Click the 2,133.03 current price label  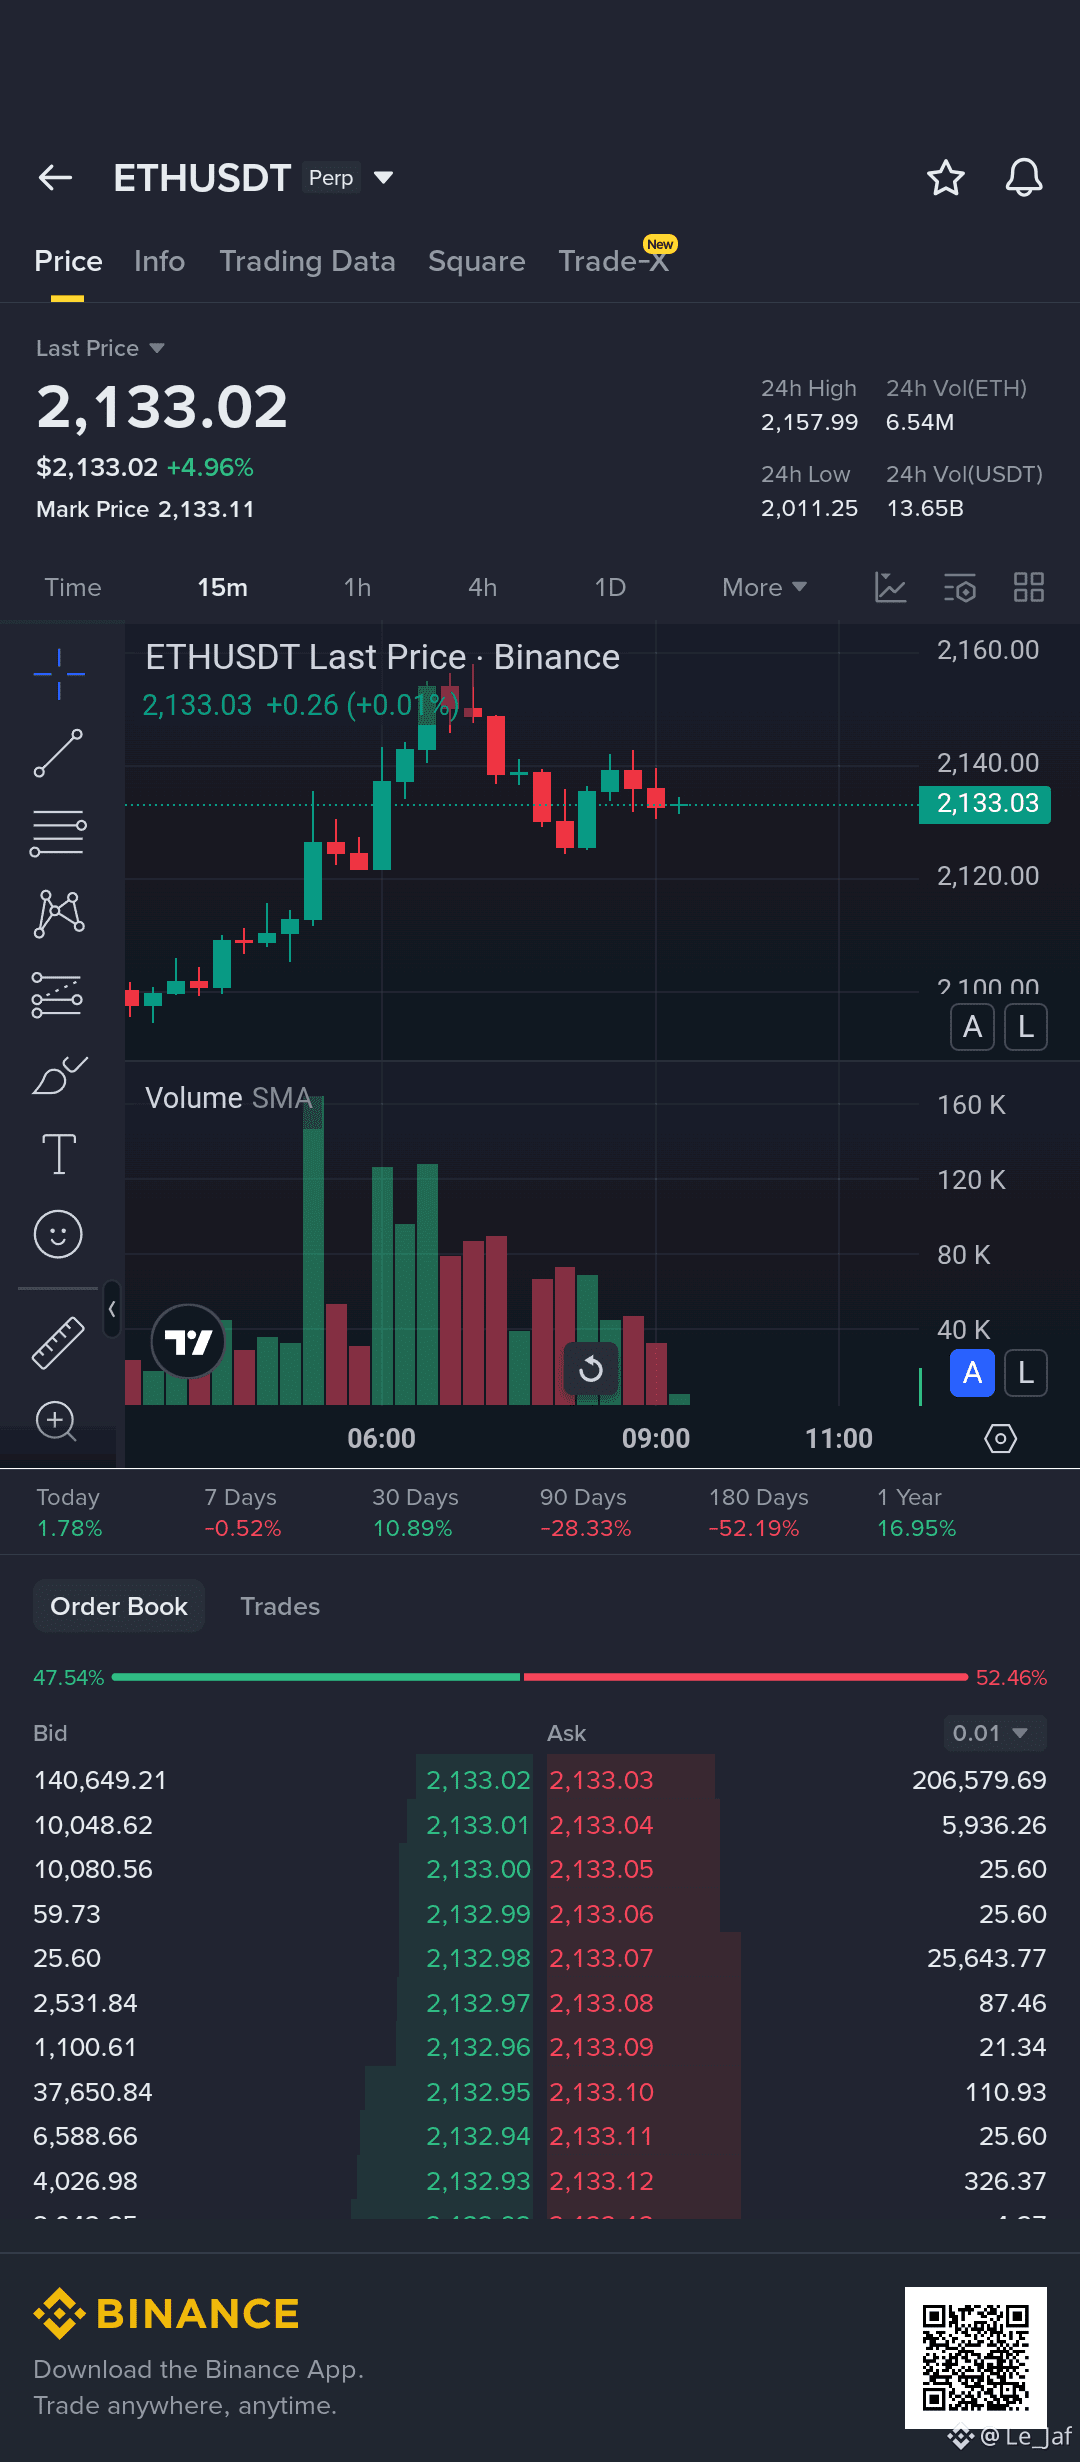tap(985, 803)
